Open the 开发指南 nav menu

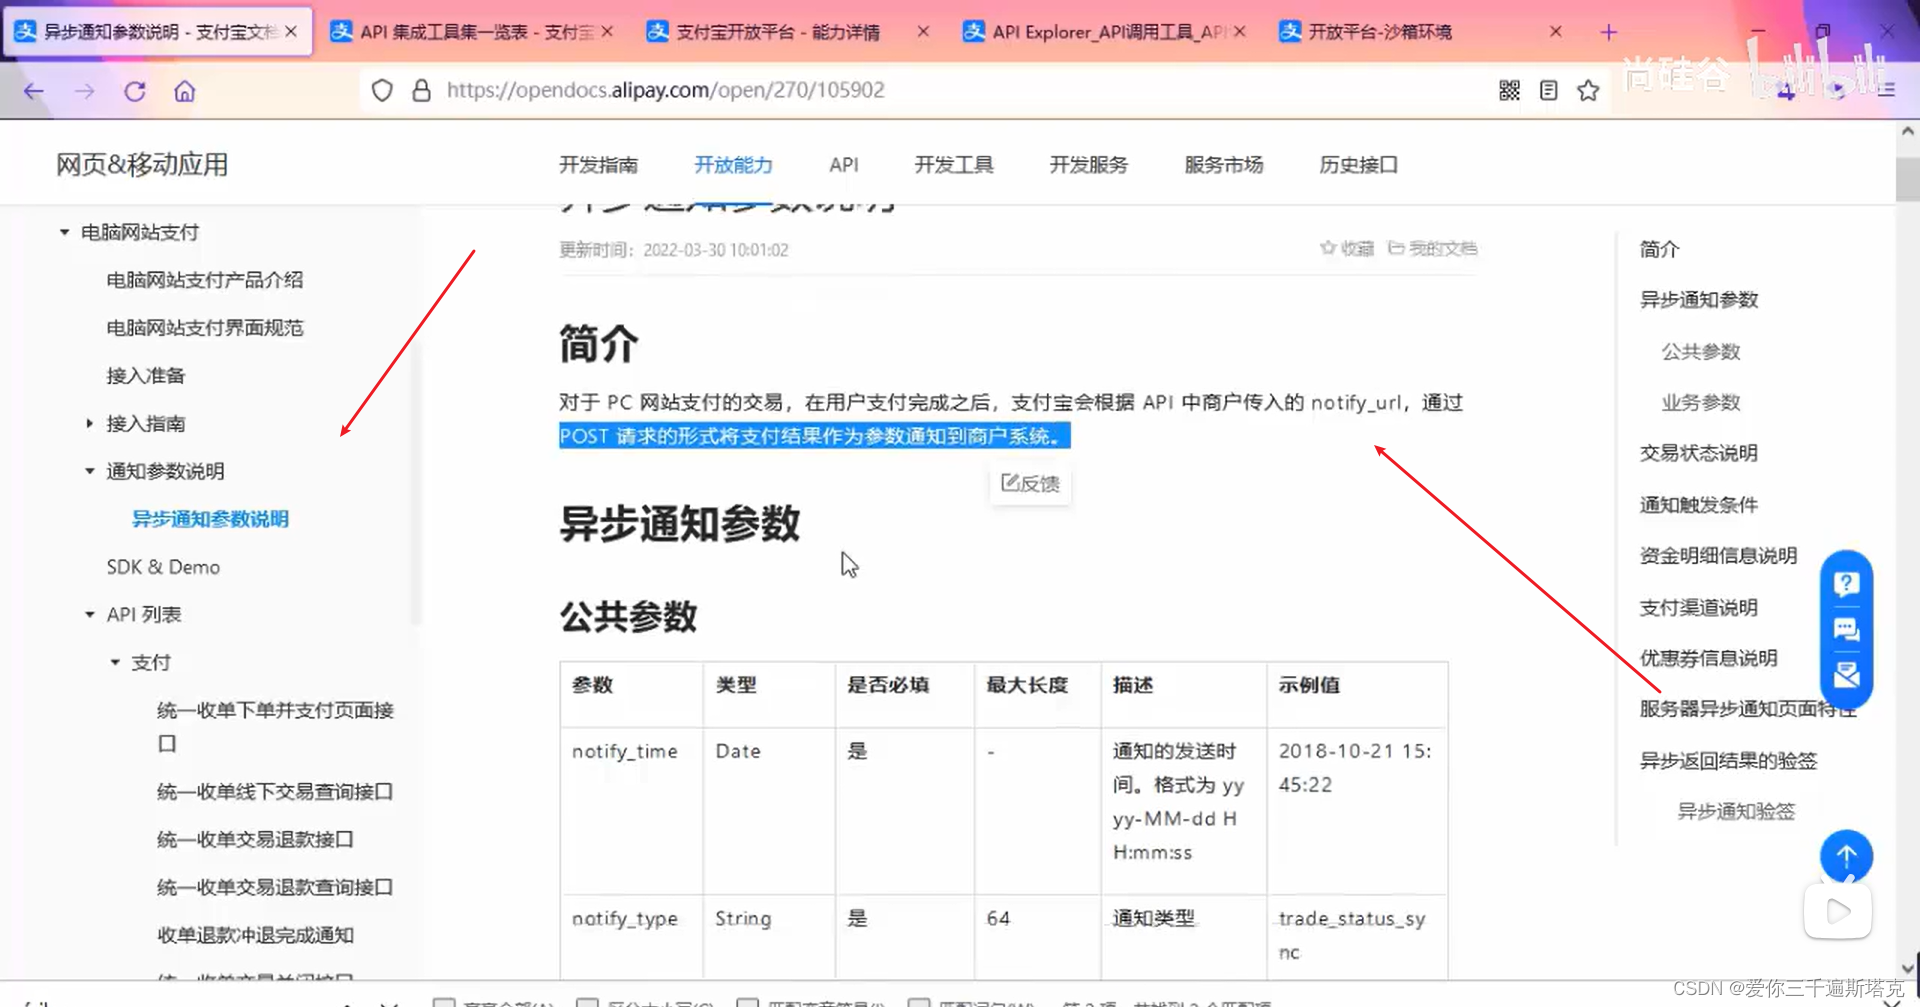coord(598,165)
